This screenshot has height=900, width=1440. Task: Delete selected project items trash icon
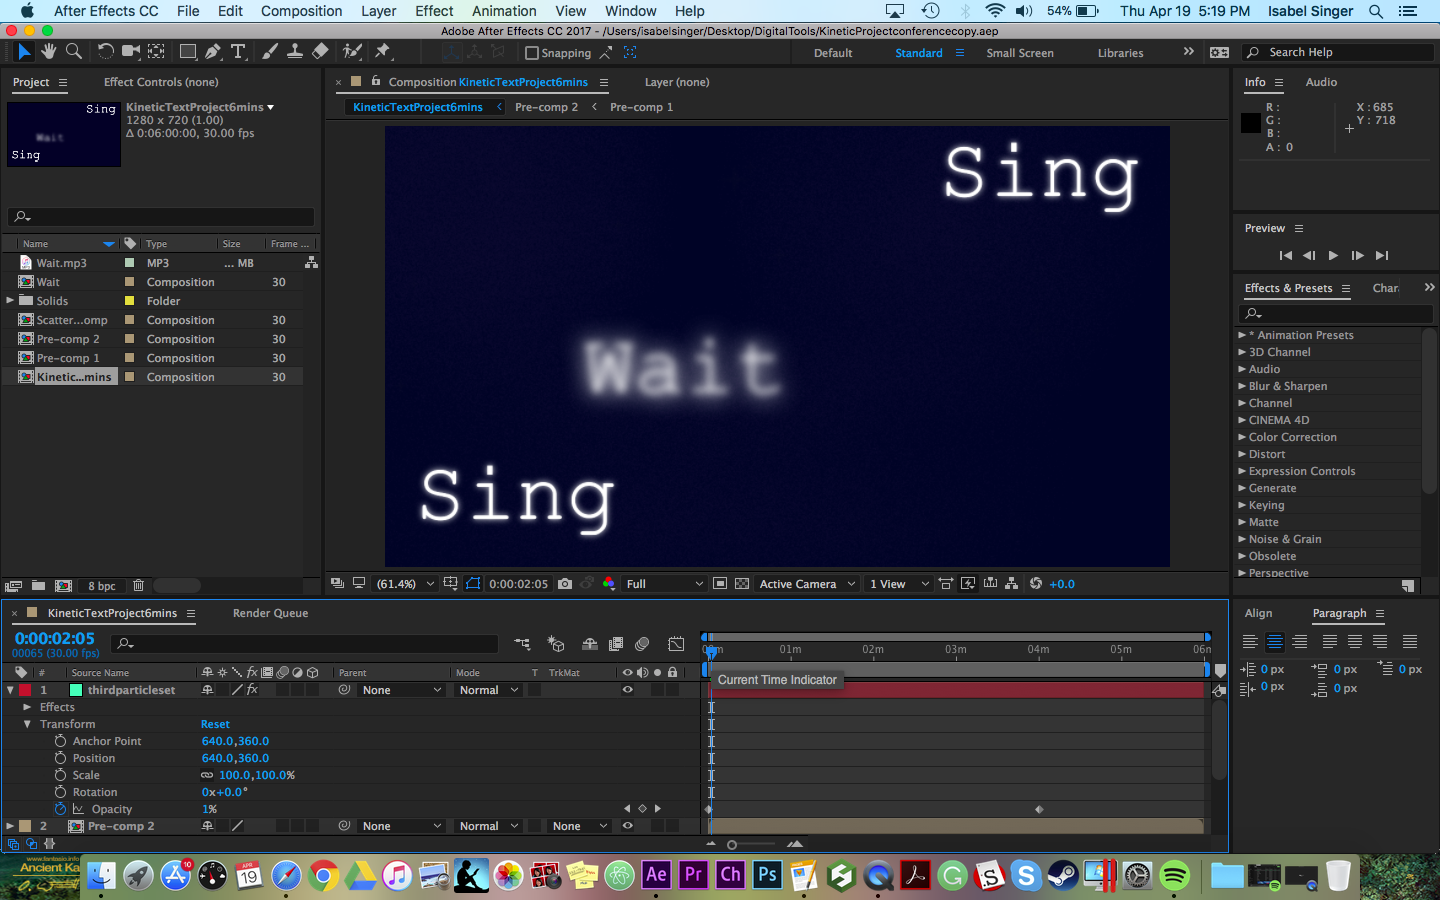point(139,586)
